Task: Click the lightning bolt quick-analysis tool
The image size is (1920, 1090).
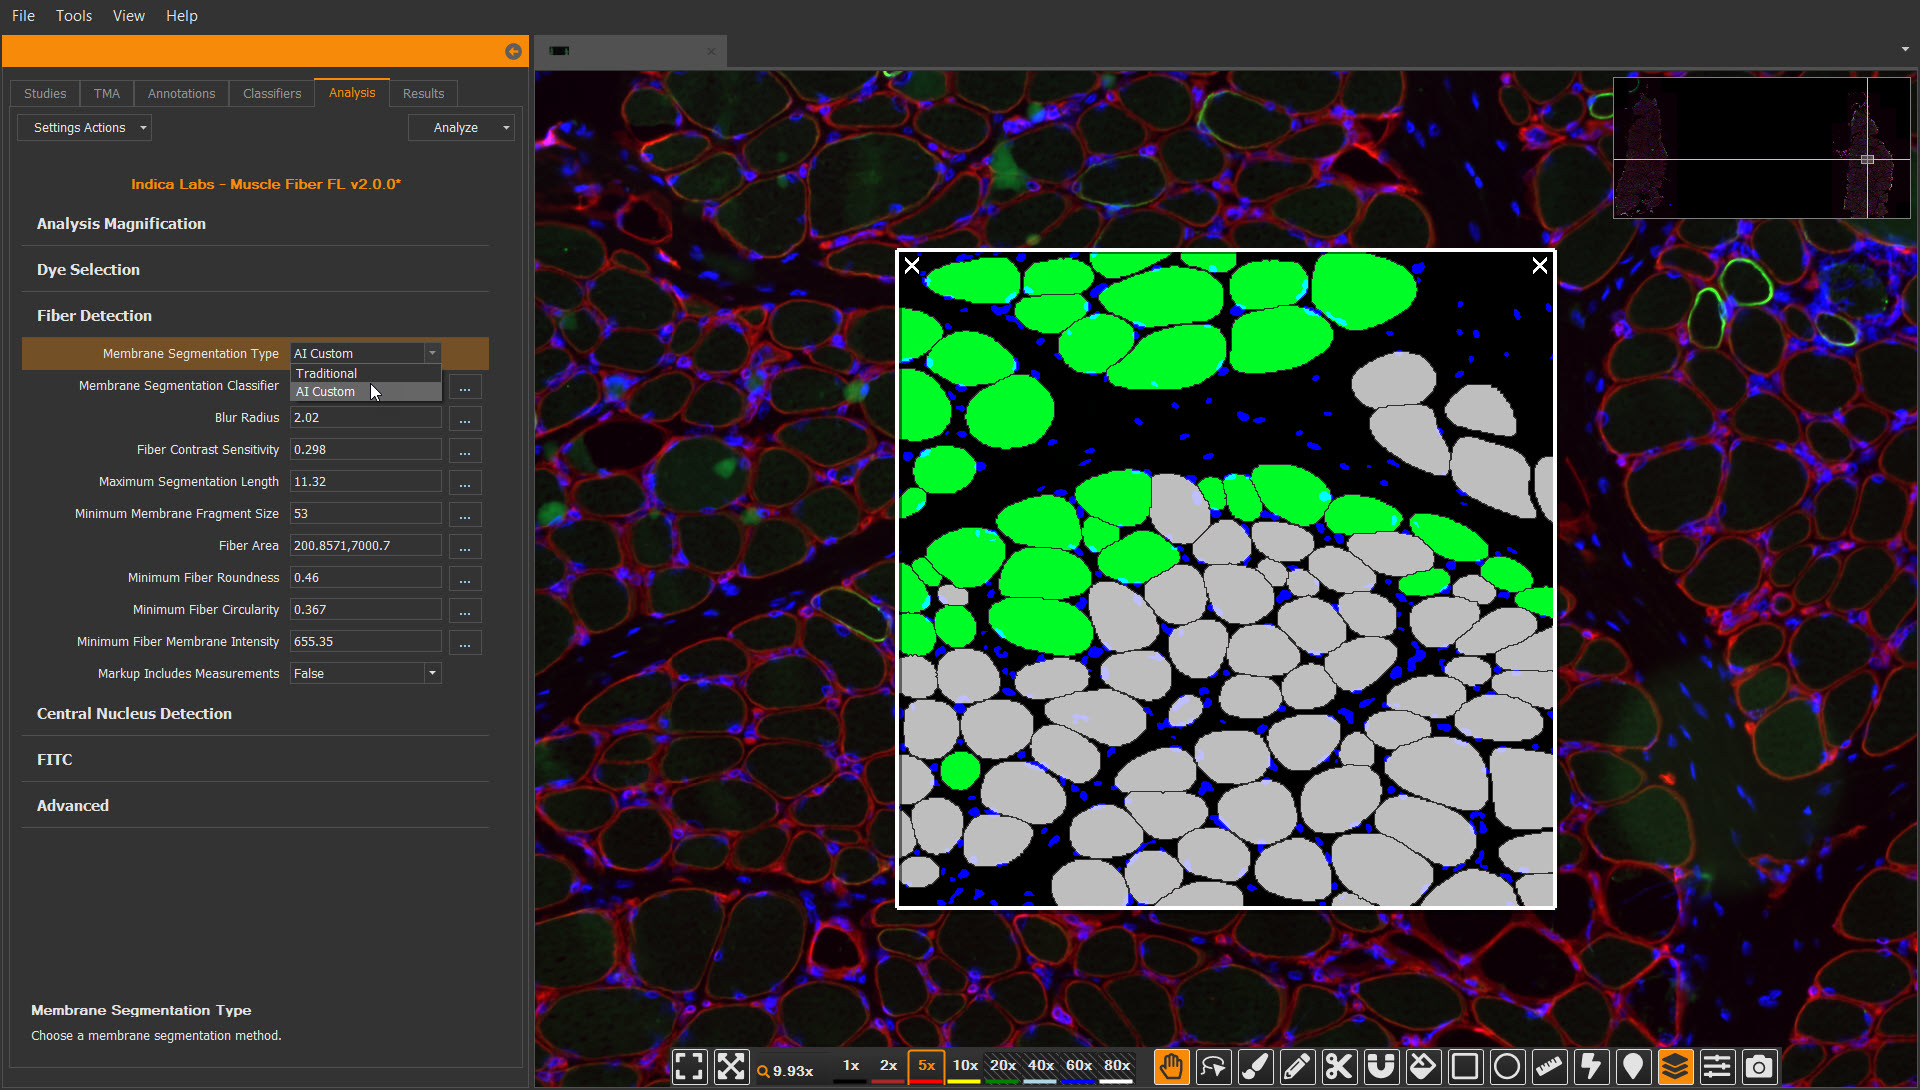Action: [1591, 1067]
